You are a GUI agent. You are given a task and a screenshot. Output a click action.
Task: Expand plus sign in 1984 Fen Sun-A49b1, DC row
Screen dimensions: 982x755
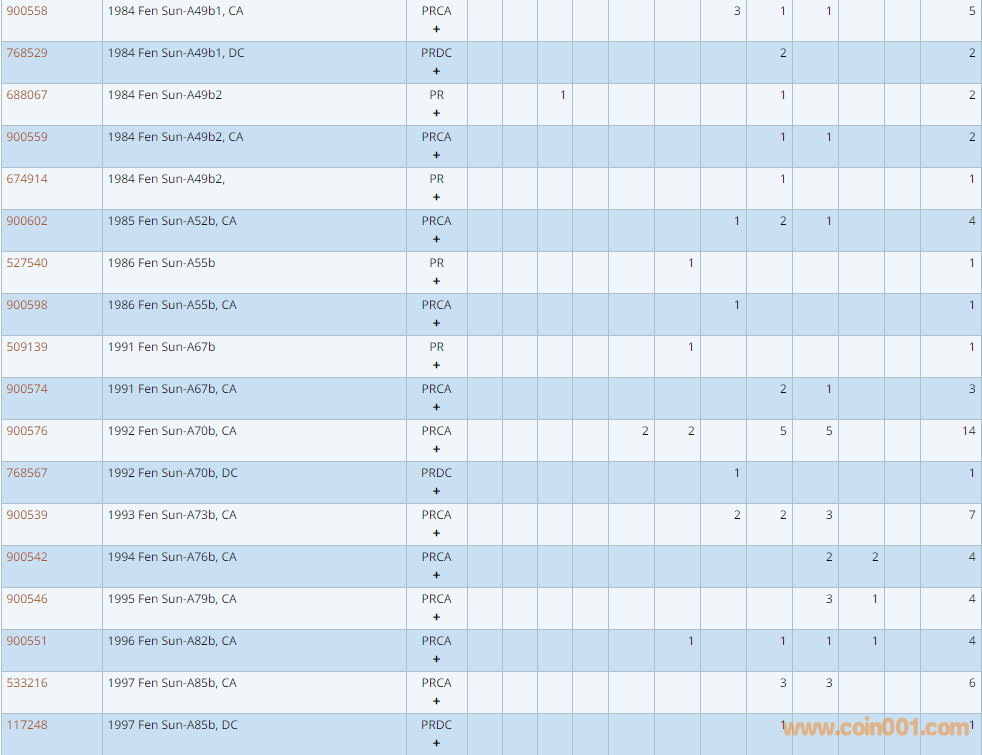tap(436, 71)
